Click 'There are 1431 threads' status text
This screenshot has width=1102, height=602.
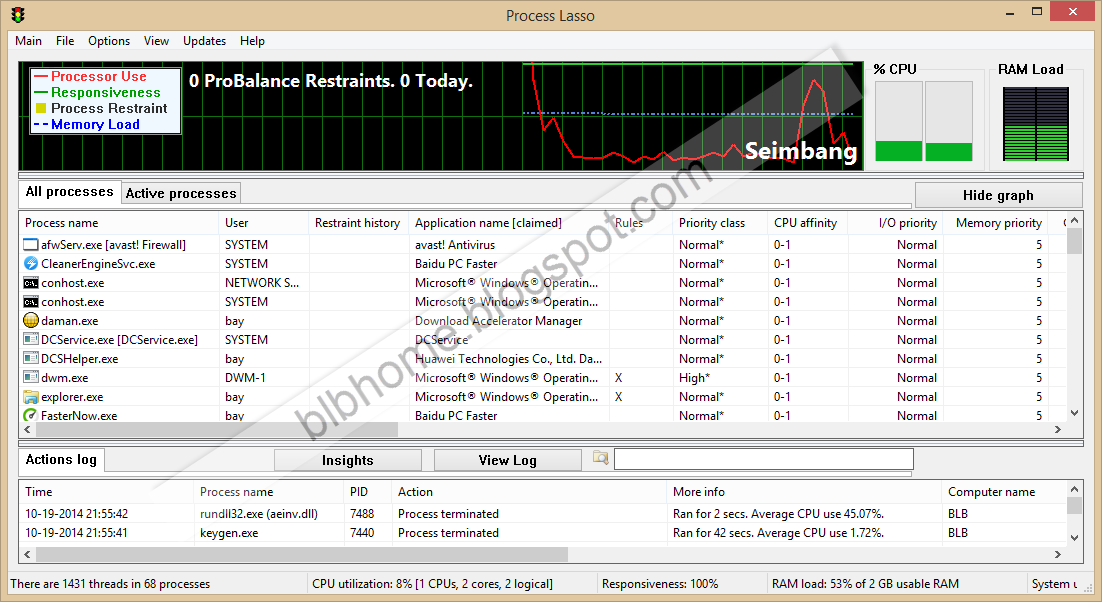tap(110, 584)
